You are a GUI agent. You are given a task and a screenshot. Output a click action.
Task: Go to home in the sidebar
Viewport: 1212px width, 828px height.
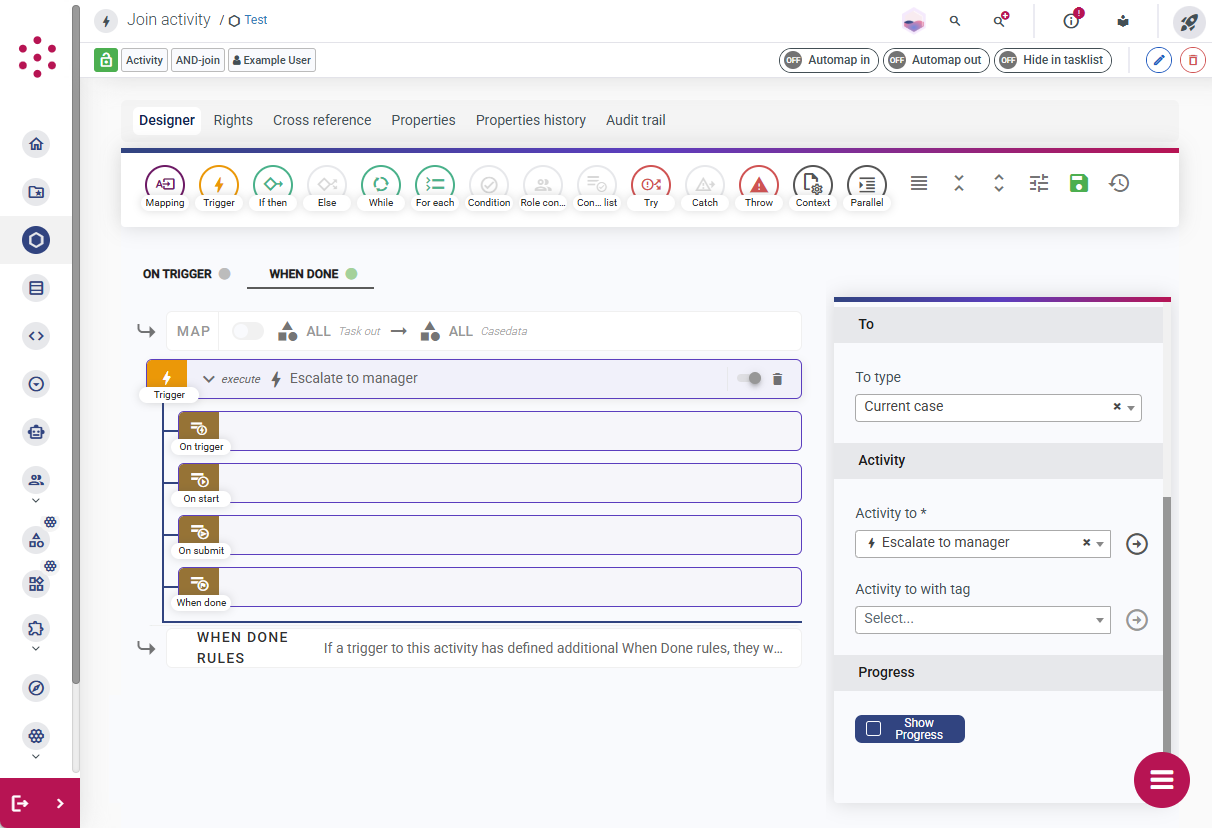(x=36, y=144)
